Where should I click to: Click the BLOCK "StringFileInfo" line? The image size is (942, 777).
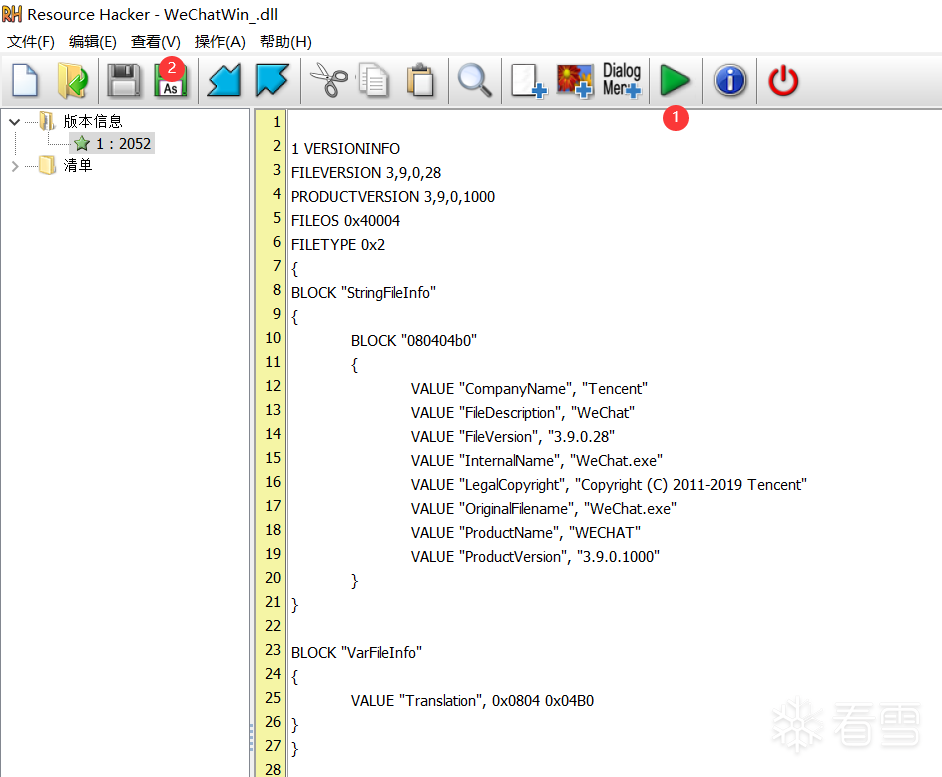coord(363,293)
